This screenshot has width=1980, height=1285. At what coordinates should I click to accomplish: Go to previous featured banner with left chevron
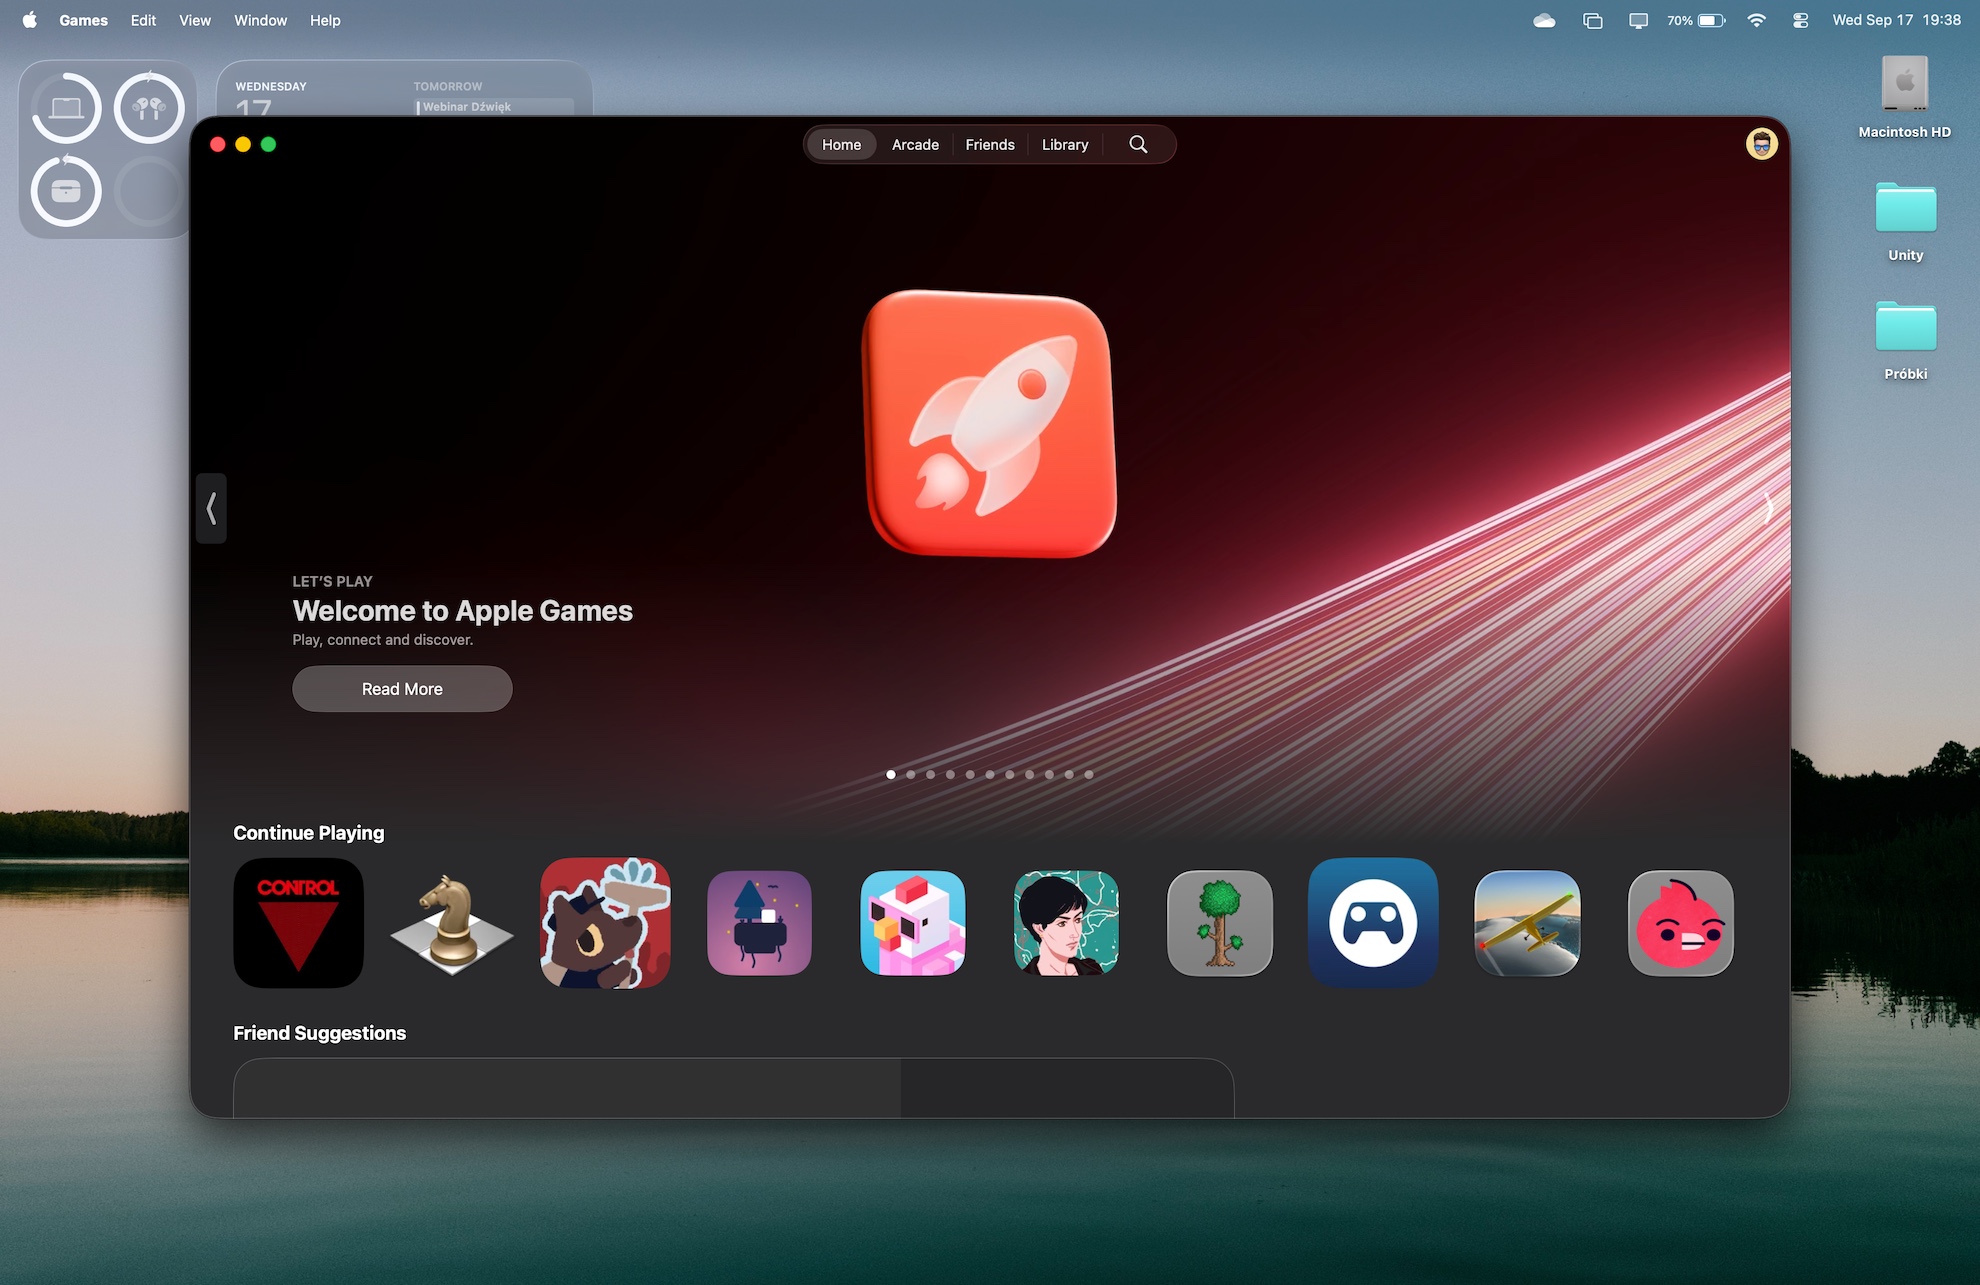pos(211,508)
